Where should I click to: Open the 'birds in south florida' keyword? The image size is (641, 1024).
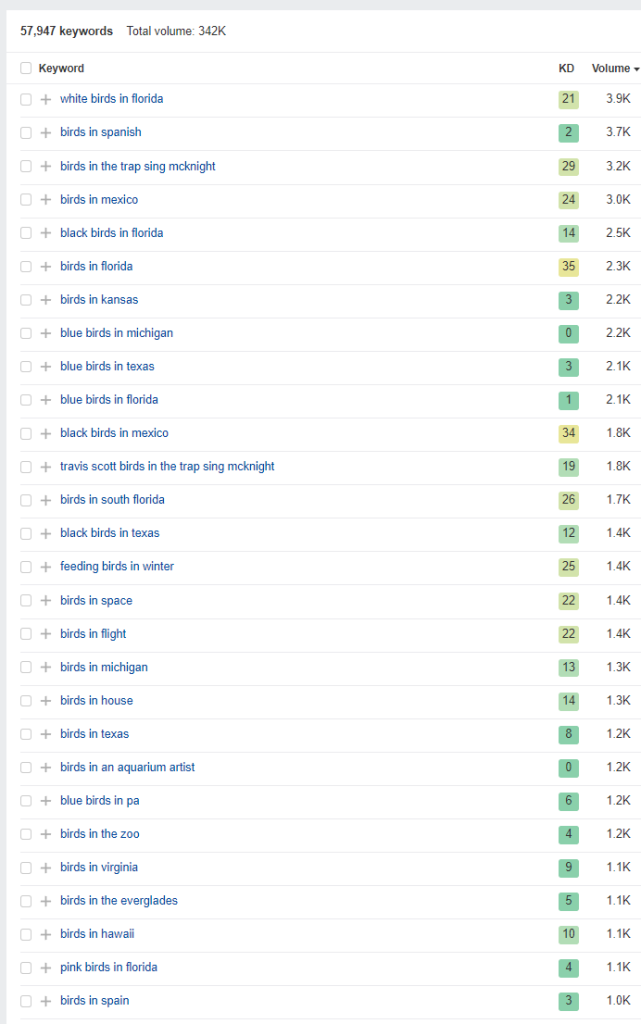coord(112,500)
